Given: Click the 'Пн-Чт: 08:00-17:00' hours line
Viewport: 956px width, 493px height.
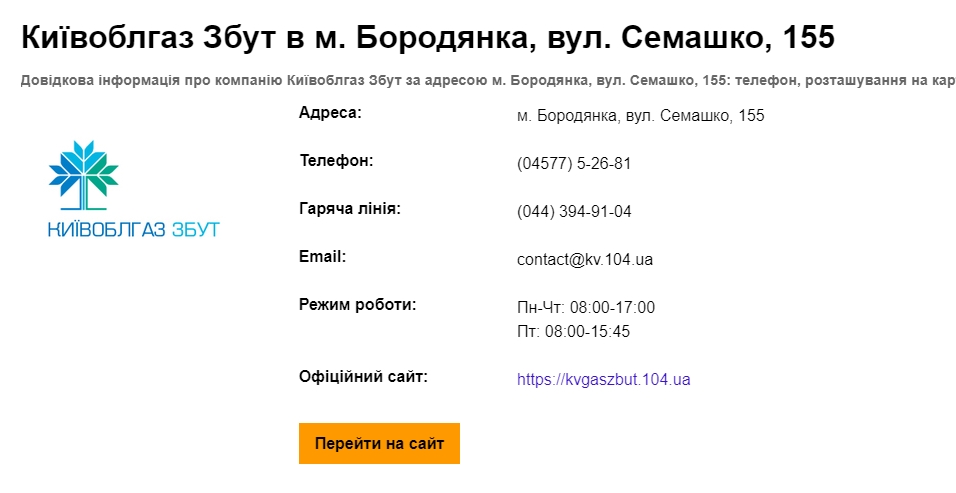Looking at the screenshot, I should click(x=586, y=307).
